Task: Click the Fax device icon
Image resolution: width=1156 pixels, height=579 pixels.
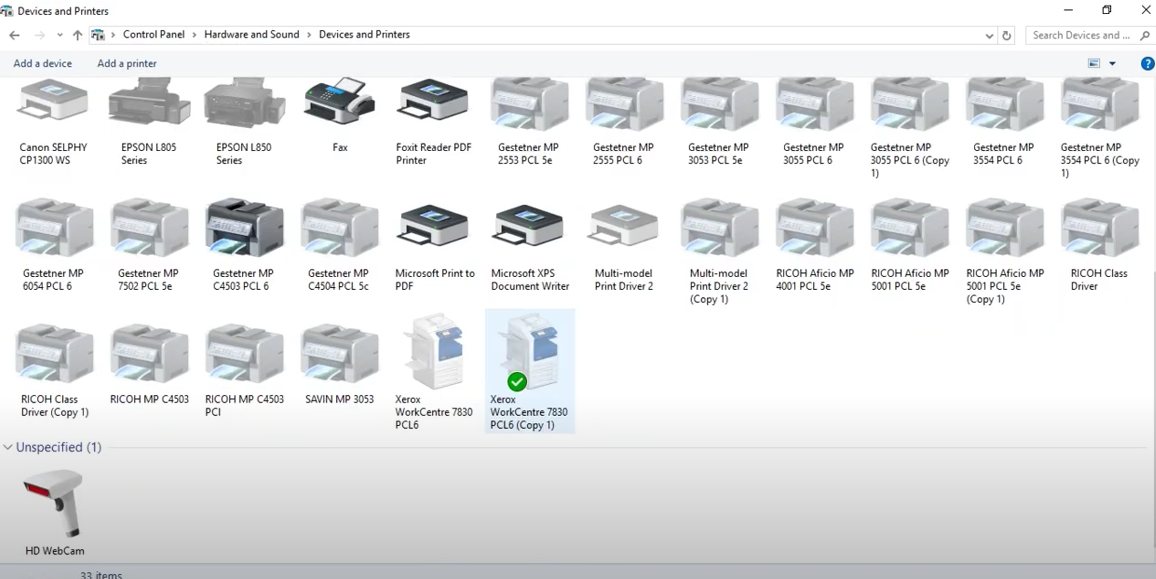Action: [340, 105]
